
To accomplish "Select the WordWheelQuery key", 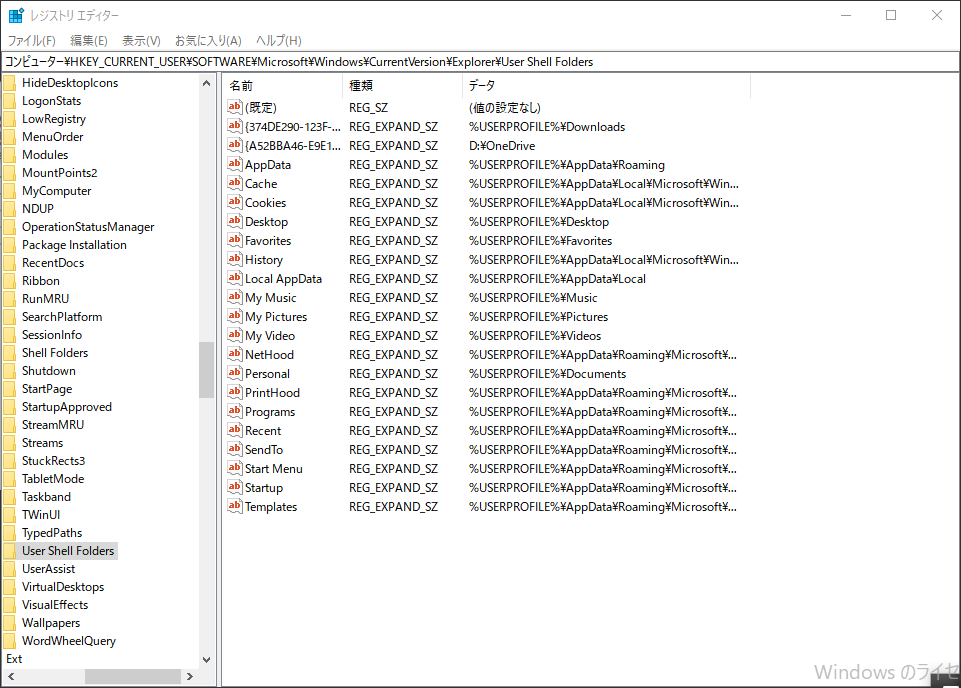I will (69, 641).
